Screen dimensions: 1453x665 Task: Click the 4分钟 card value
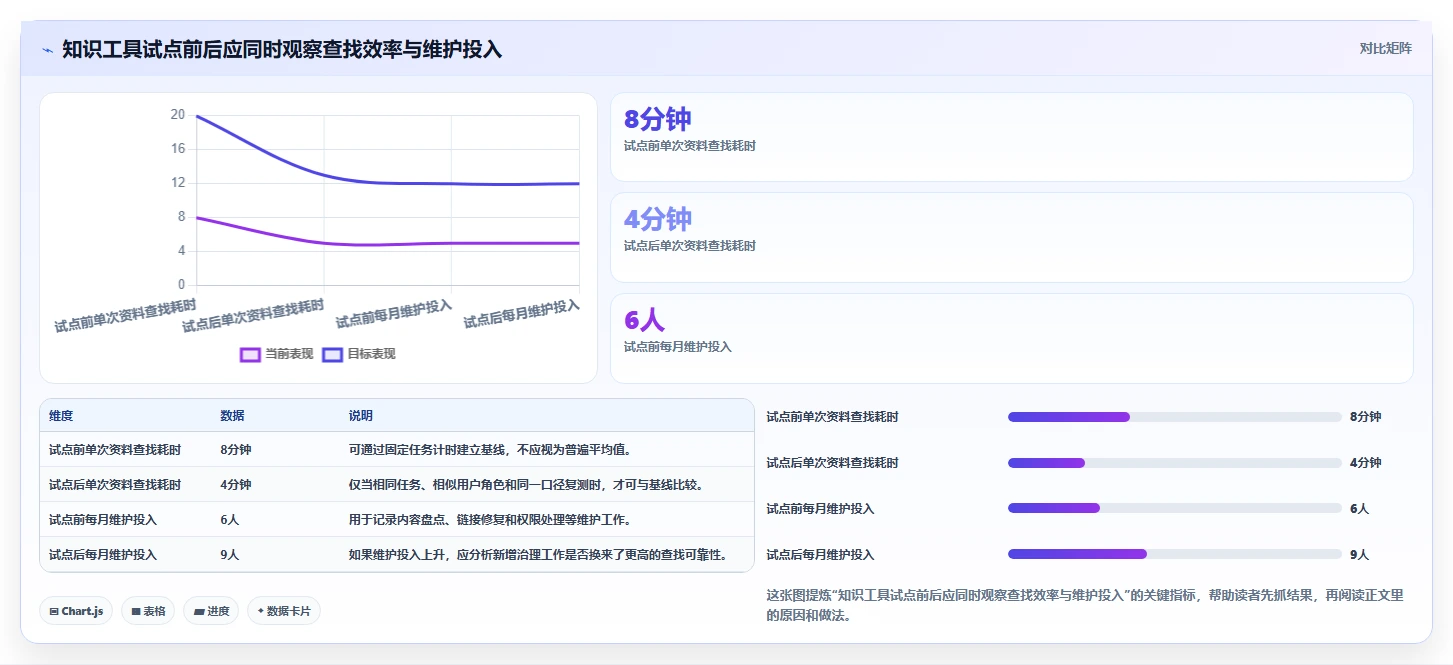click(657, 219)
